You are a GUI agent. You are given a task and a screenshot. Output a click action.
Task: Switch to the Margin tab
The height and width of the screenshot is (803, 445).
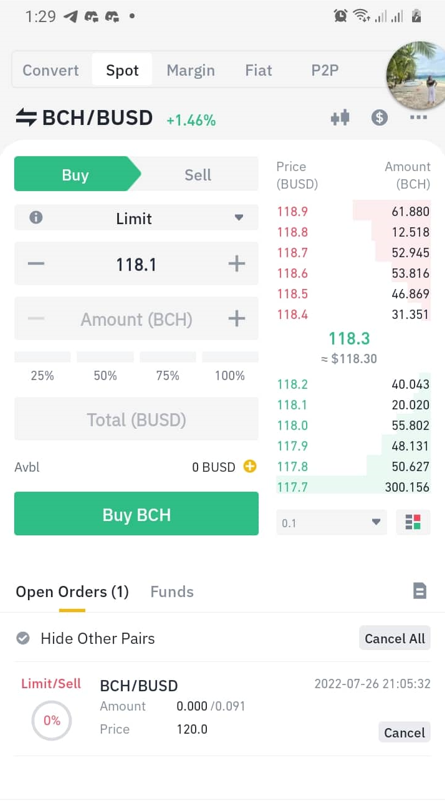click(x=190, y=70)
